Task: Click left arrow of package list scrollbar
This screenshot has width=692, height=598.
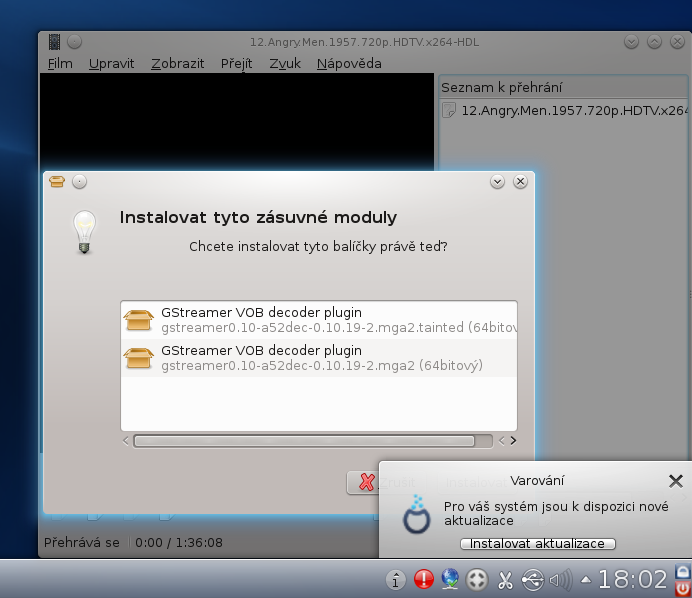Action: pos(126,440)
